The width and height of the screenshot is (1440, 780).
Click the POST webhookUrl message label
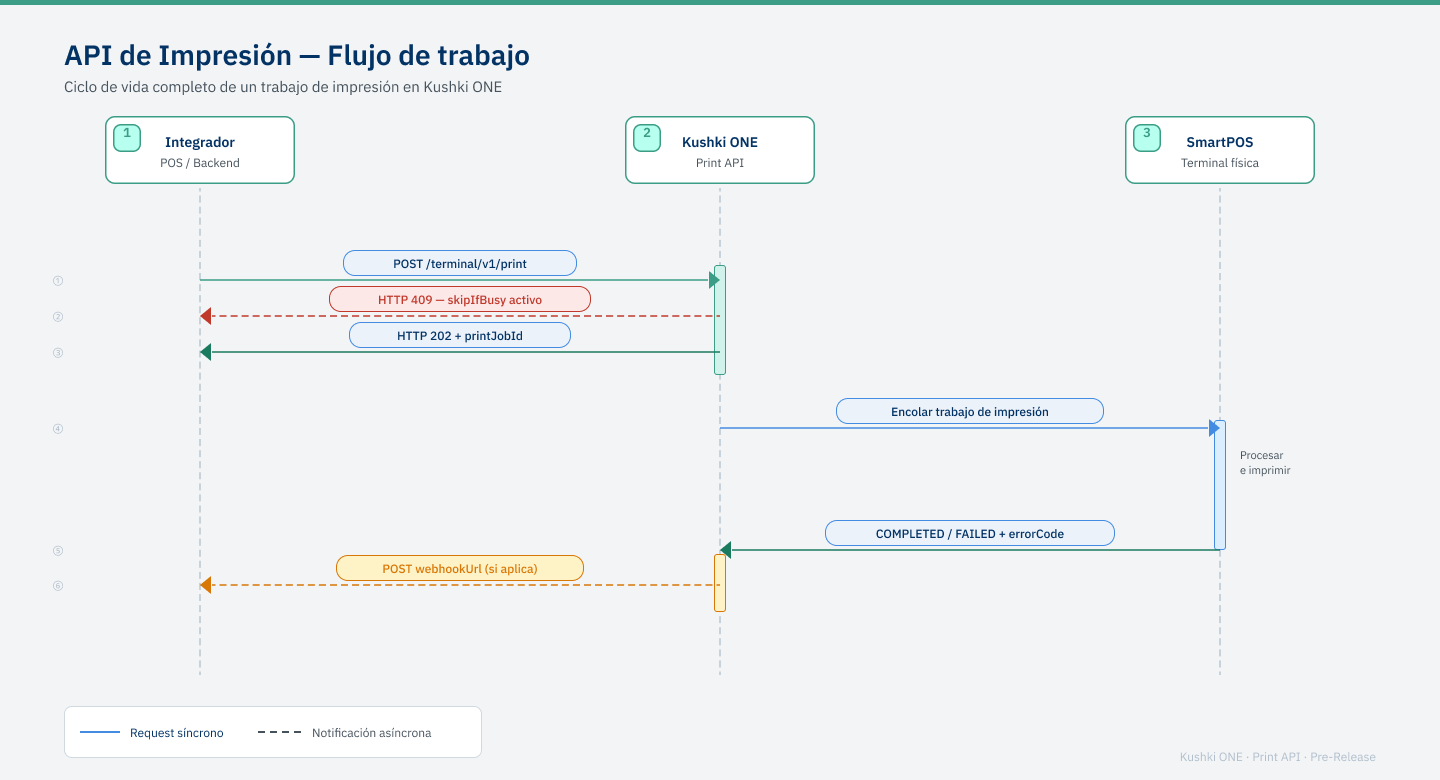(x=459, y=568)
